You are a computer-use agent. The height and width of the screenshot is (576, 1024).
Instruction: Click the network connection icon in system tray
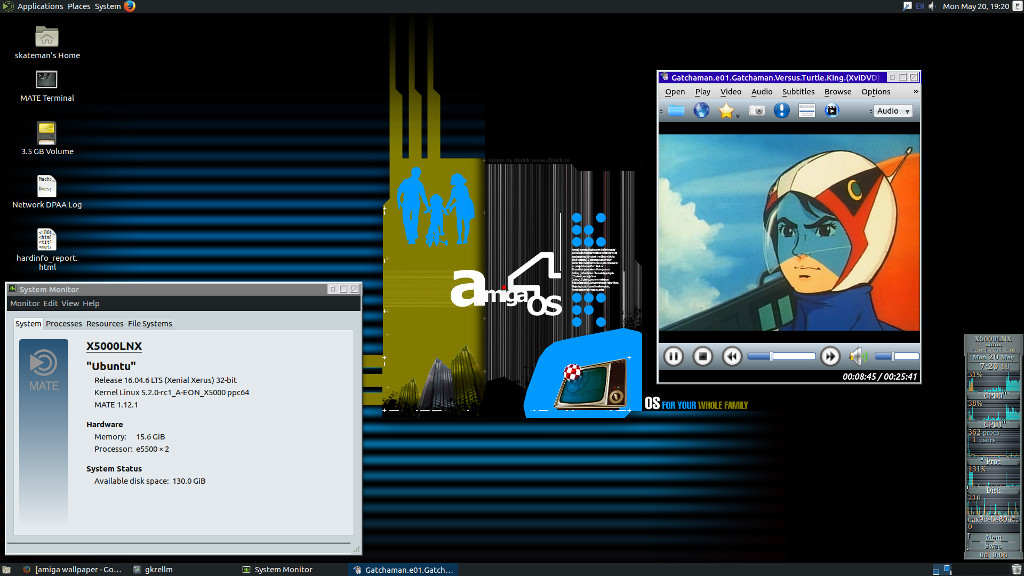pyautogui.click(x=907, y=7)
